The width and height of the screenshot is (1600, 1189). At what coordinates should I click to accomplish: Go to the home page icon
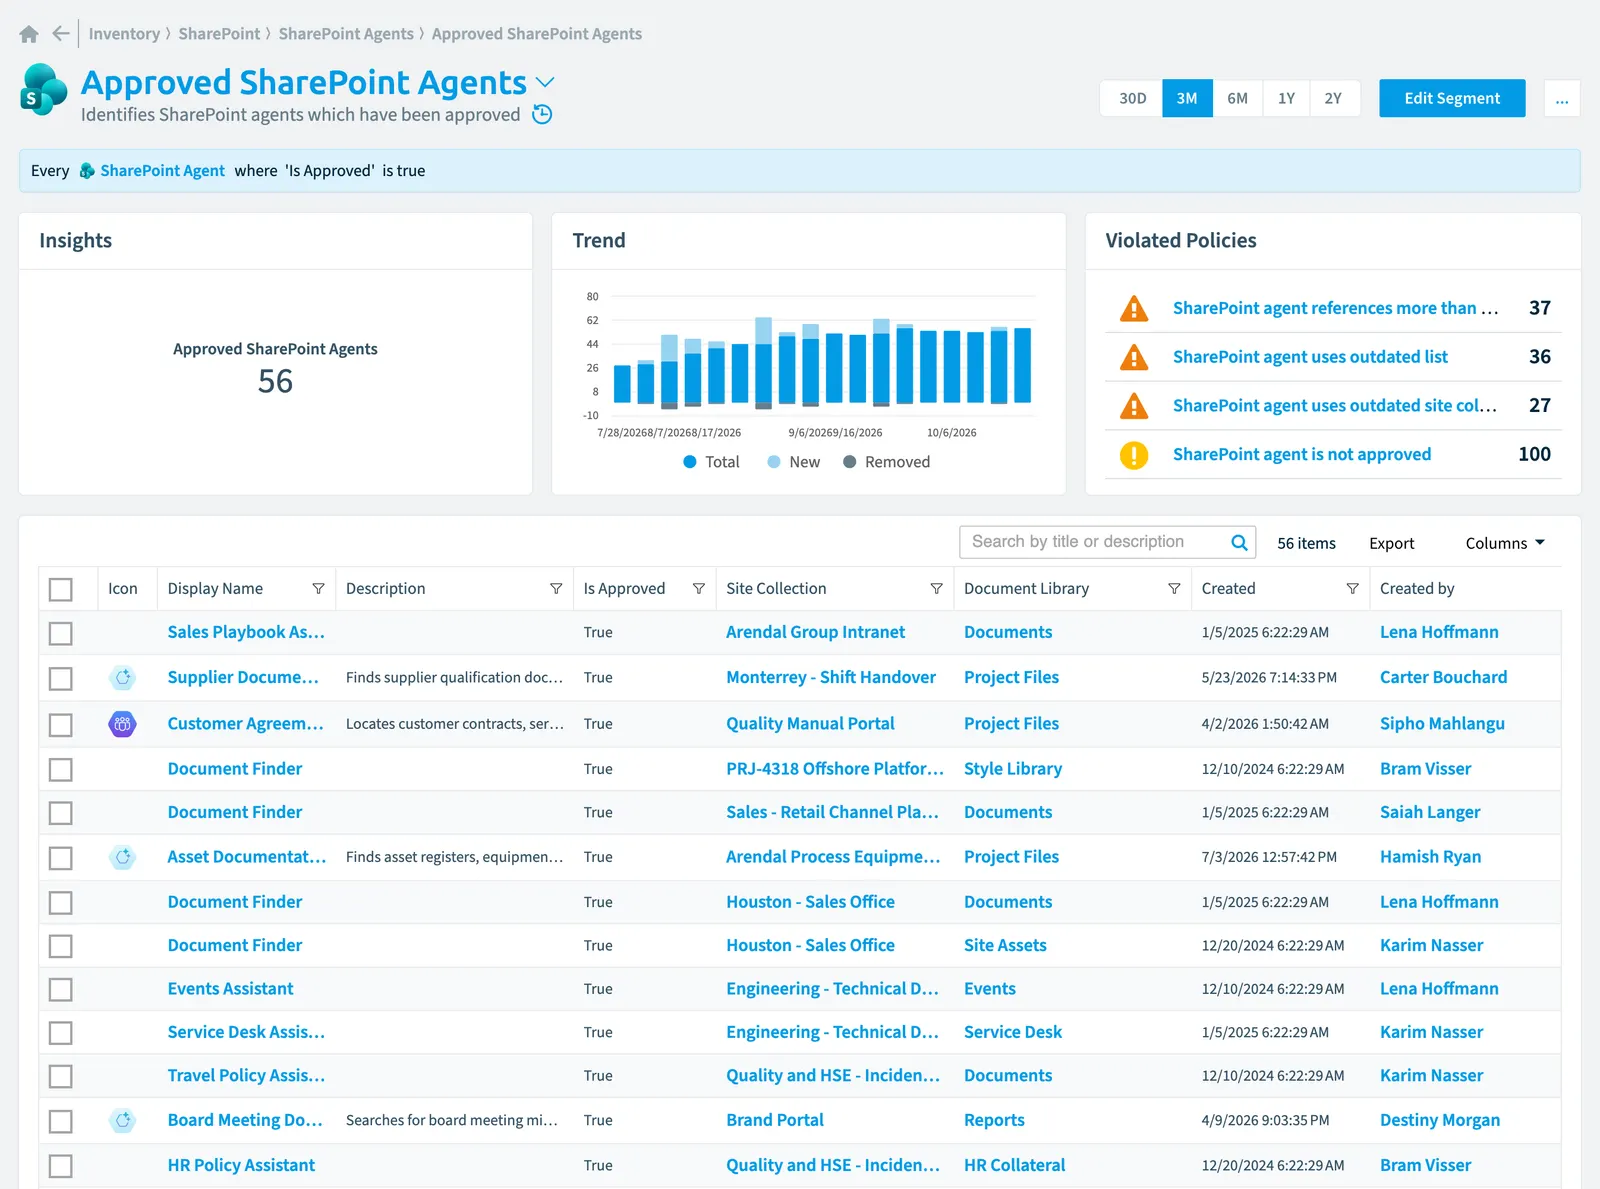tap(29, 34)
